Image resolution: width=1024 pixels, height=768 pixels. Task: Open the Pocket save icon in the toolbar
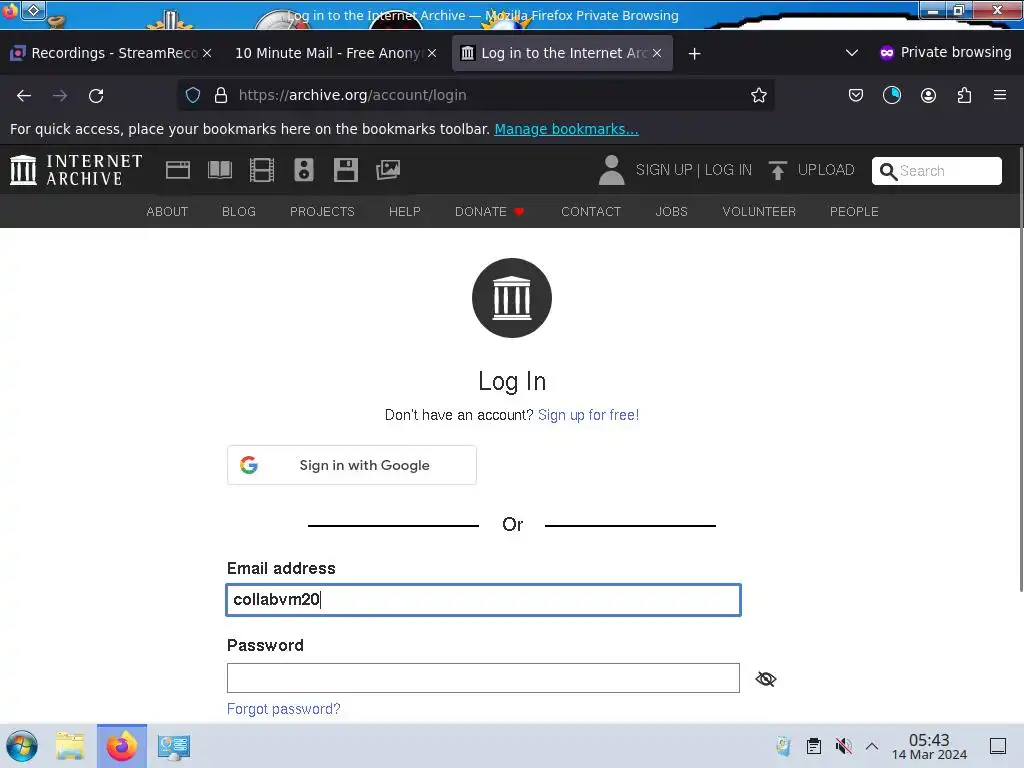[x=856, y=95]
